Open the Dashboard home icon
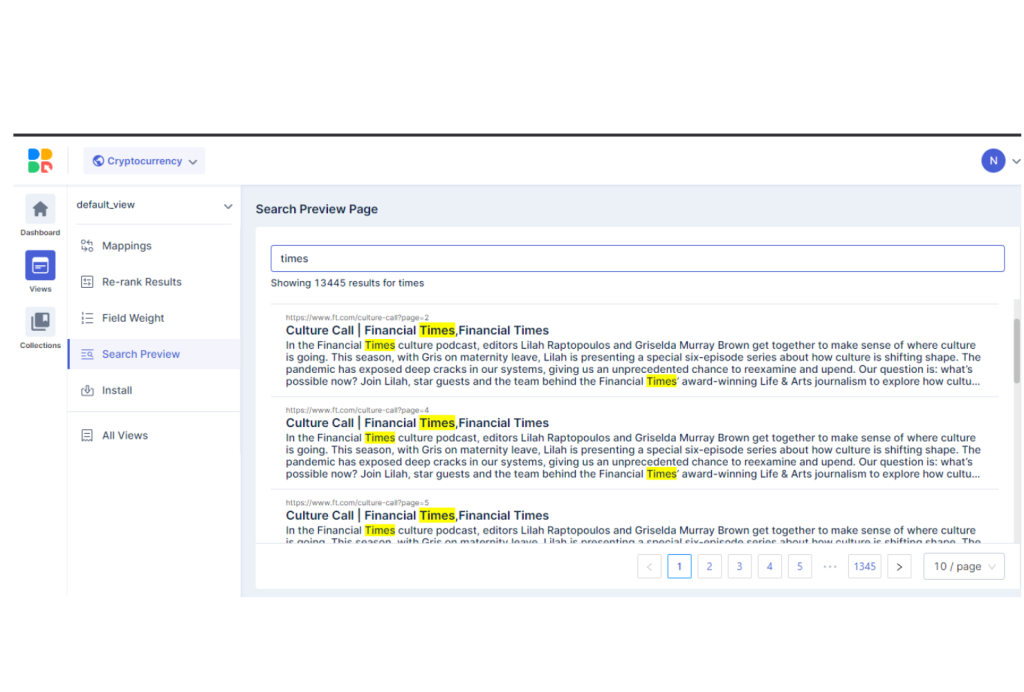Screen dimensions: 1024x692 pos(40,209)
